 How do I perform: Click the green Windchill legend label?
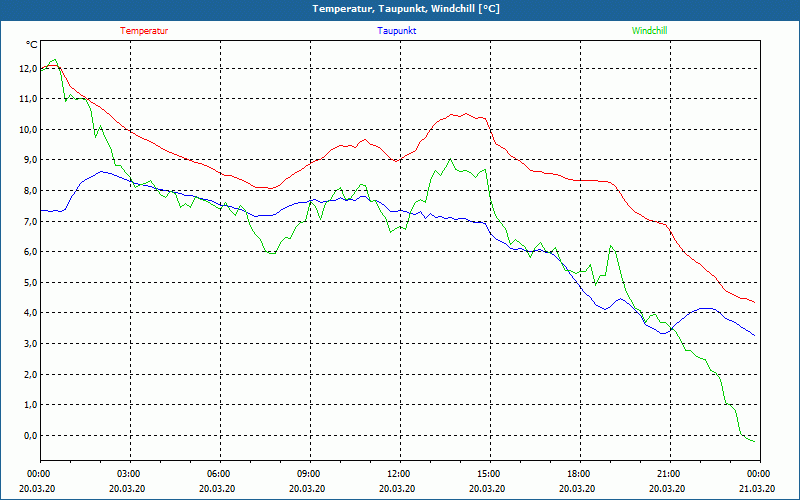(x=649, y=31)
